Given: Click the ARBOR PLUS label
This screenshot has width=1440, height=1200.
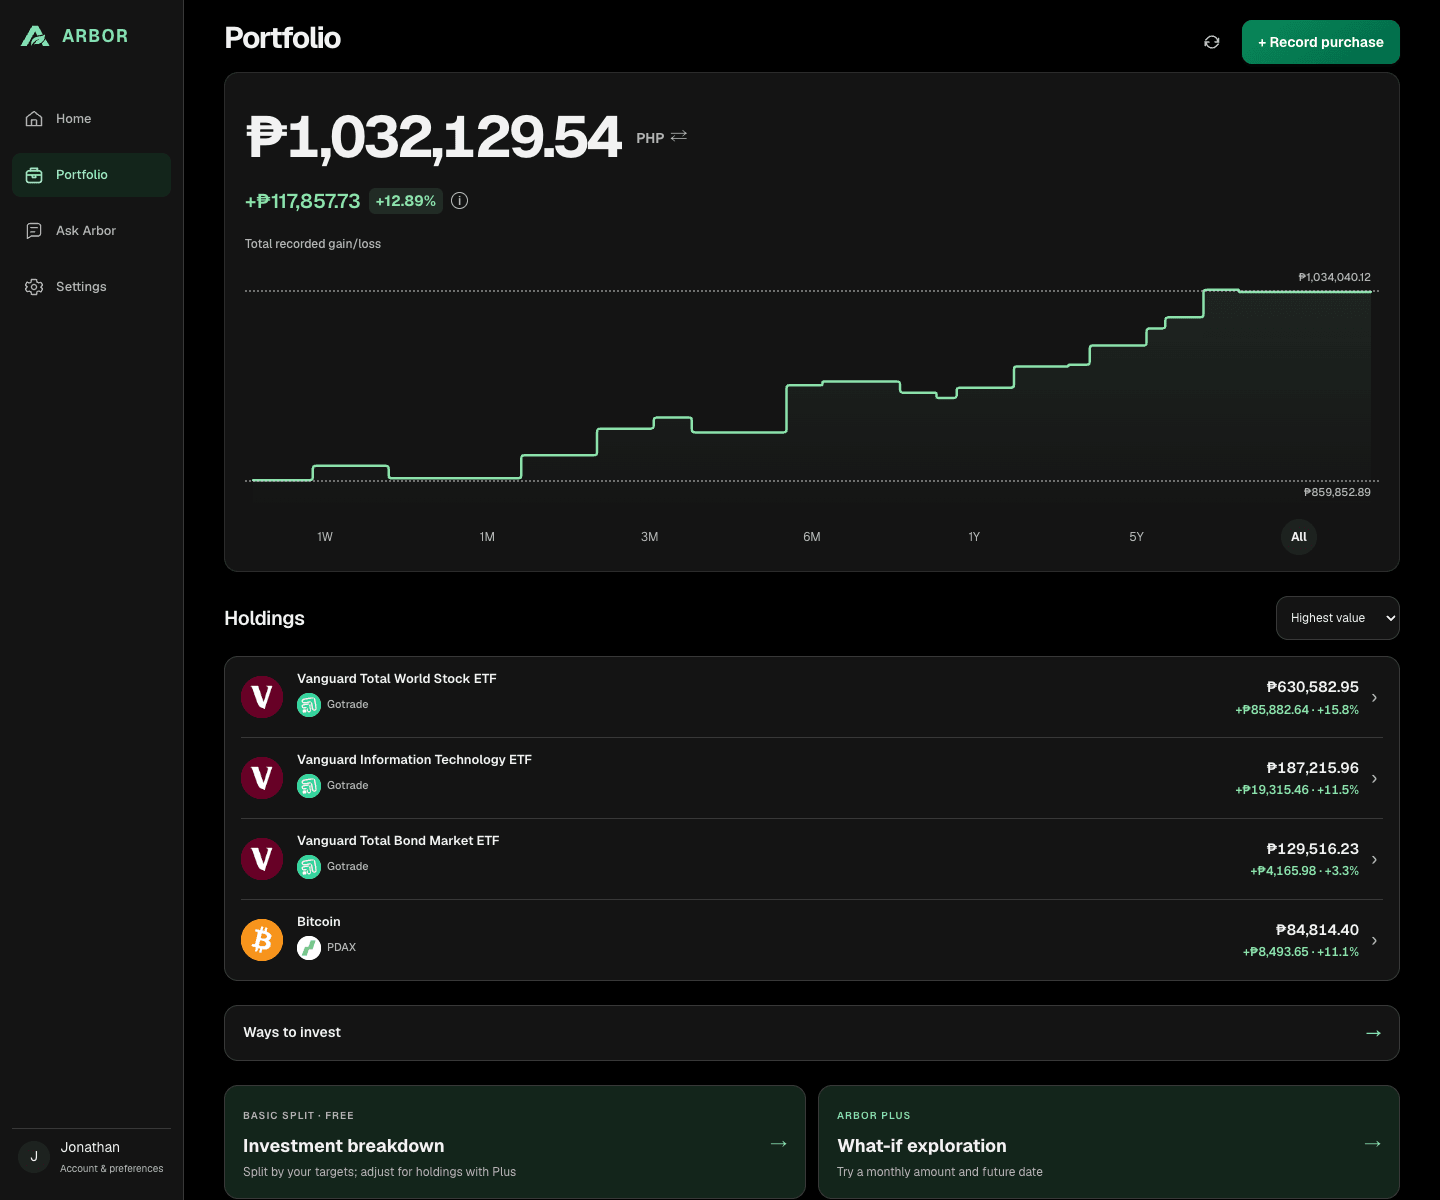Looking at the screenshot, I should coord(874,1116).
